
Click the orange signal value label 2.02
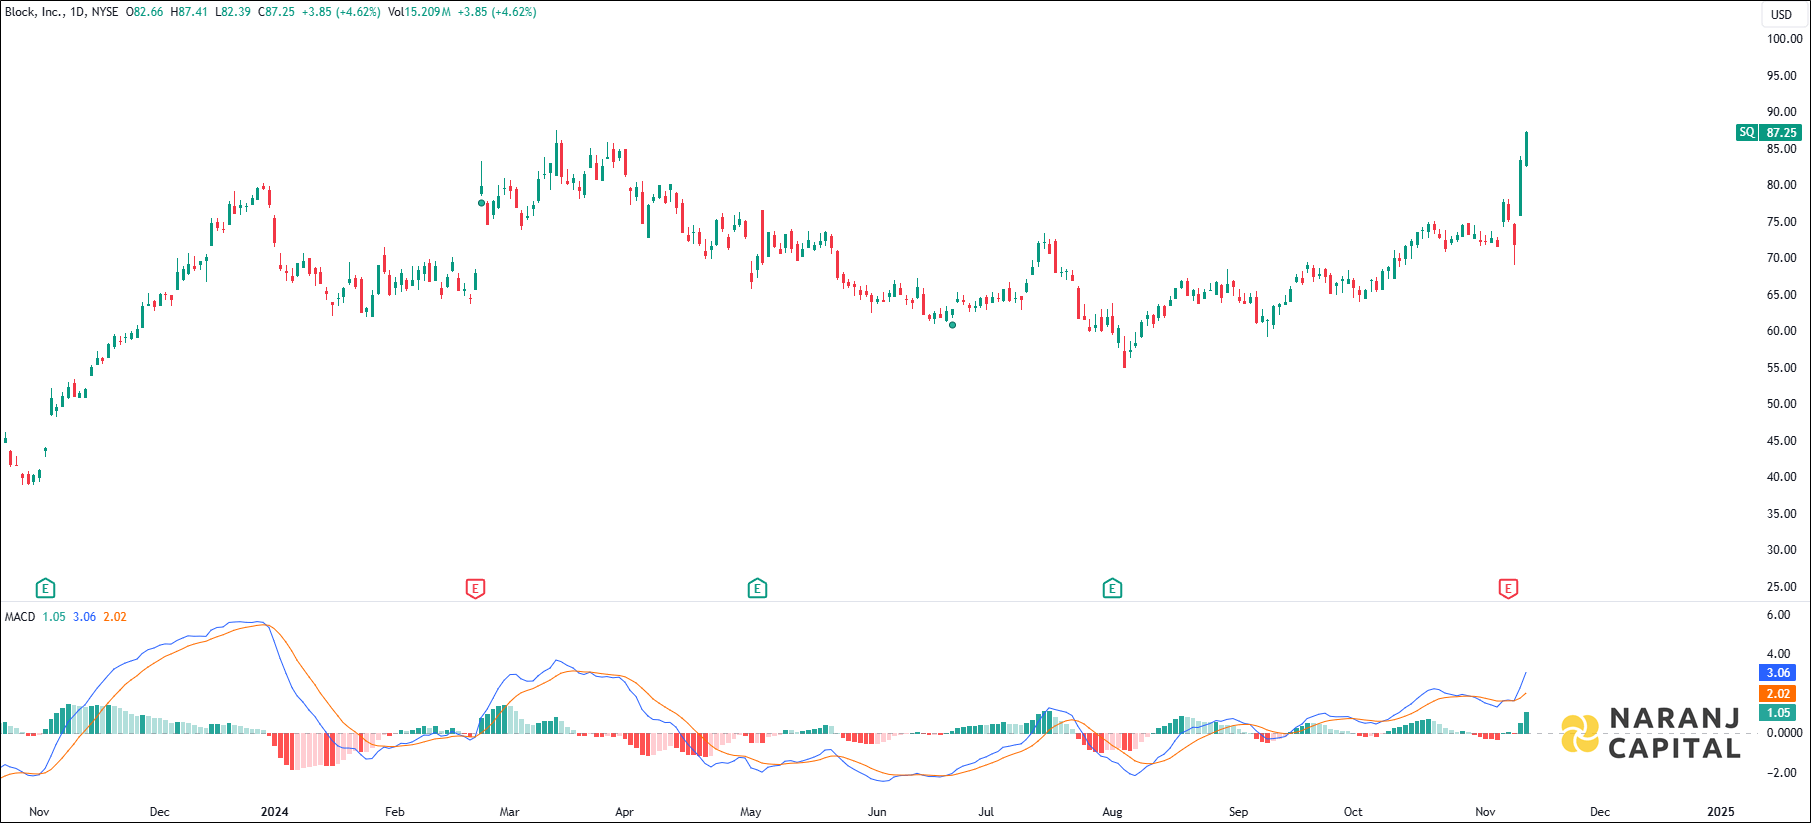[x=1778, y=693]
